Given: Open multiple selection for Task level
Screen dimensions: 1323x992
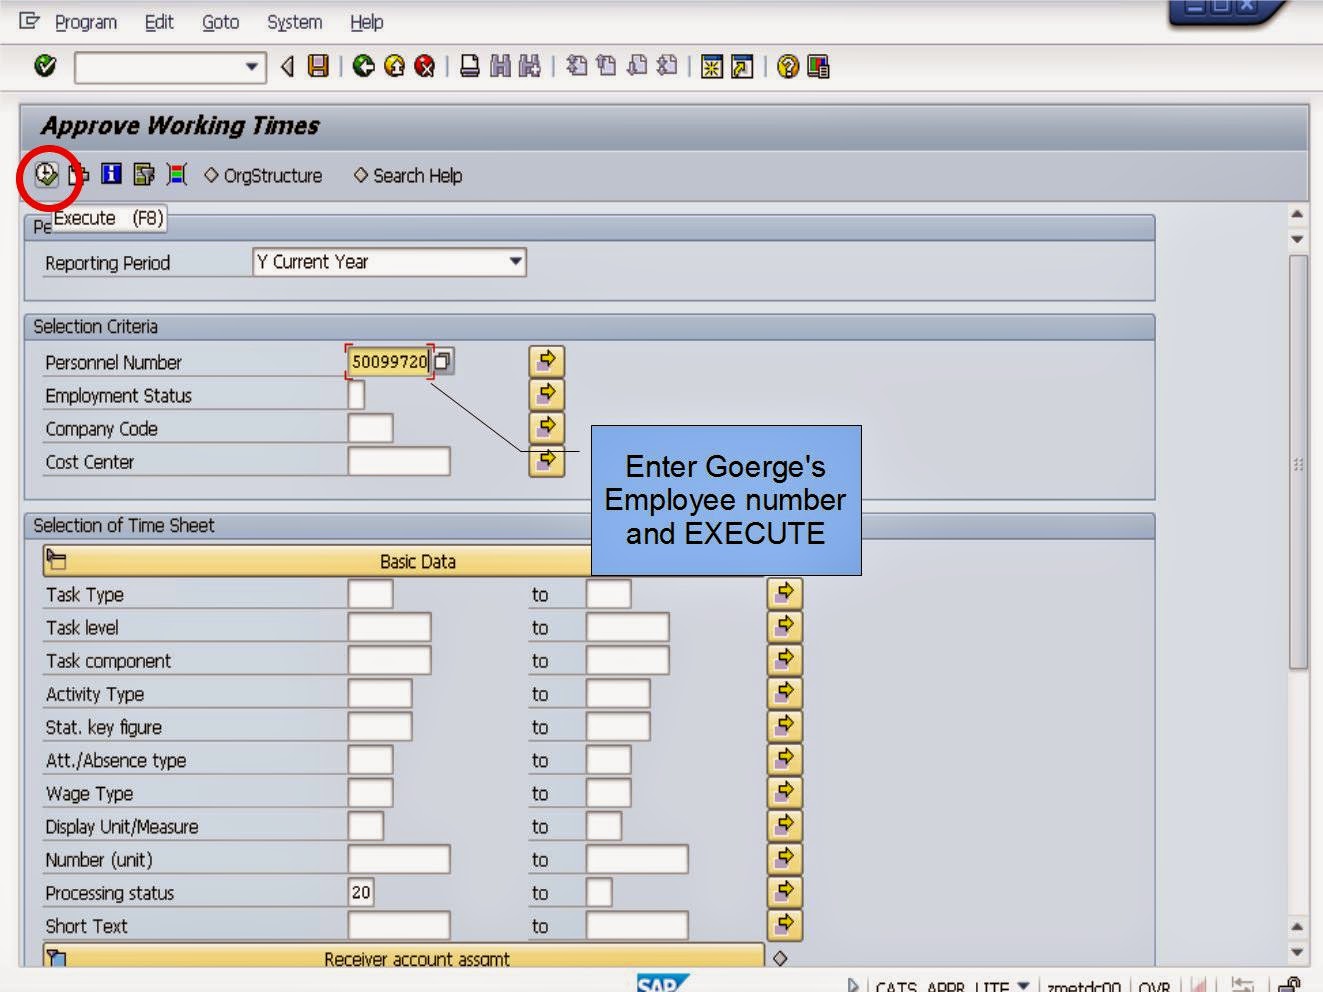Looking at the screenshot, I should (785, 626).
